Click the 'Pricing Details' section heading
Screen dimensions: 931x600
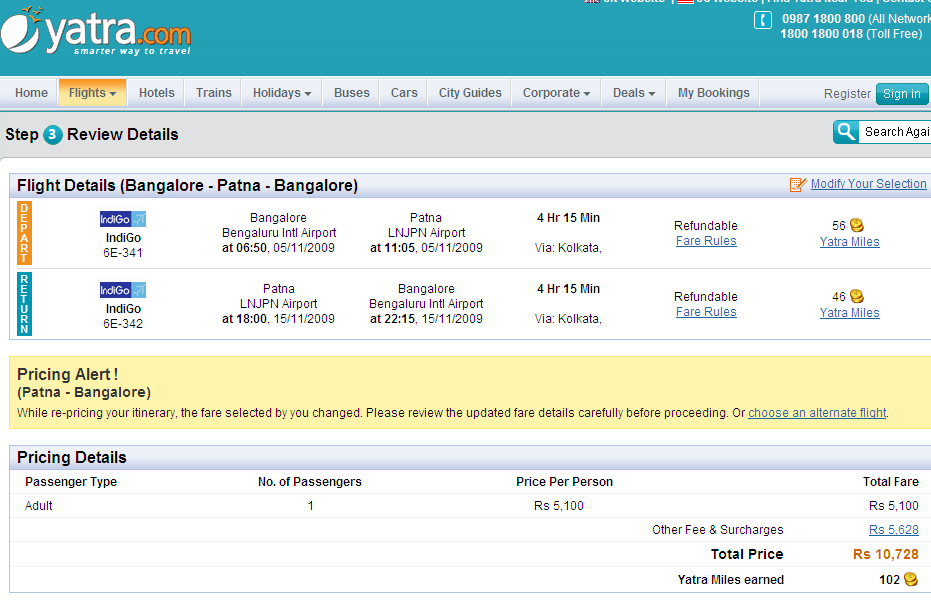(72, 458)
